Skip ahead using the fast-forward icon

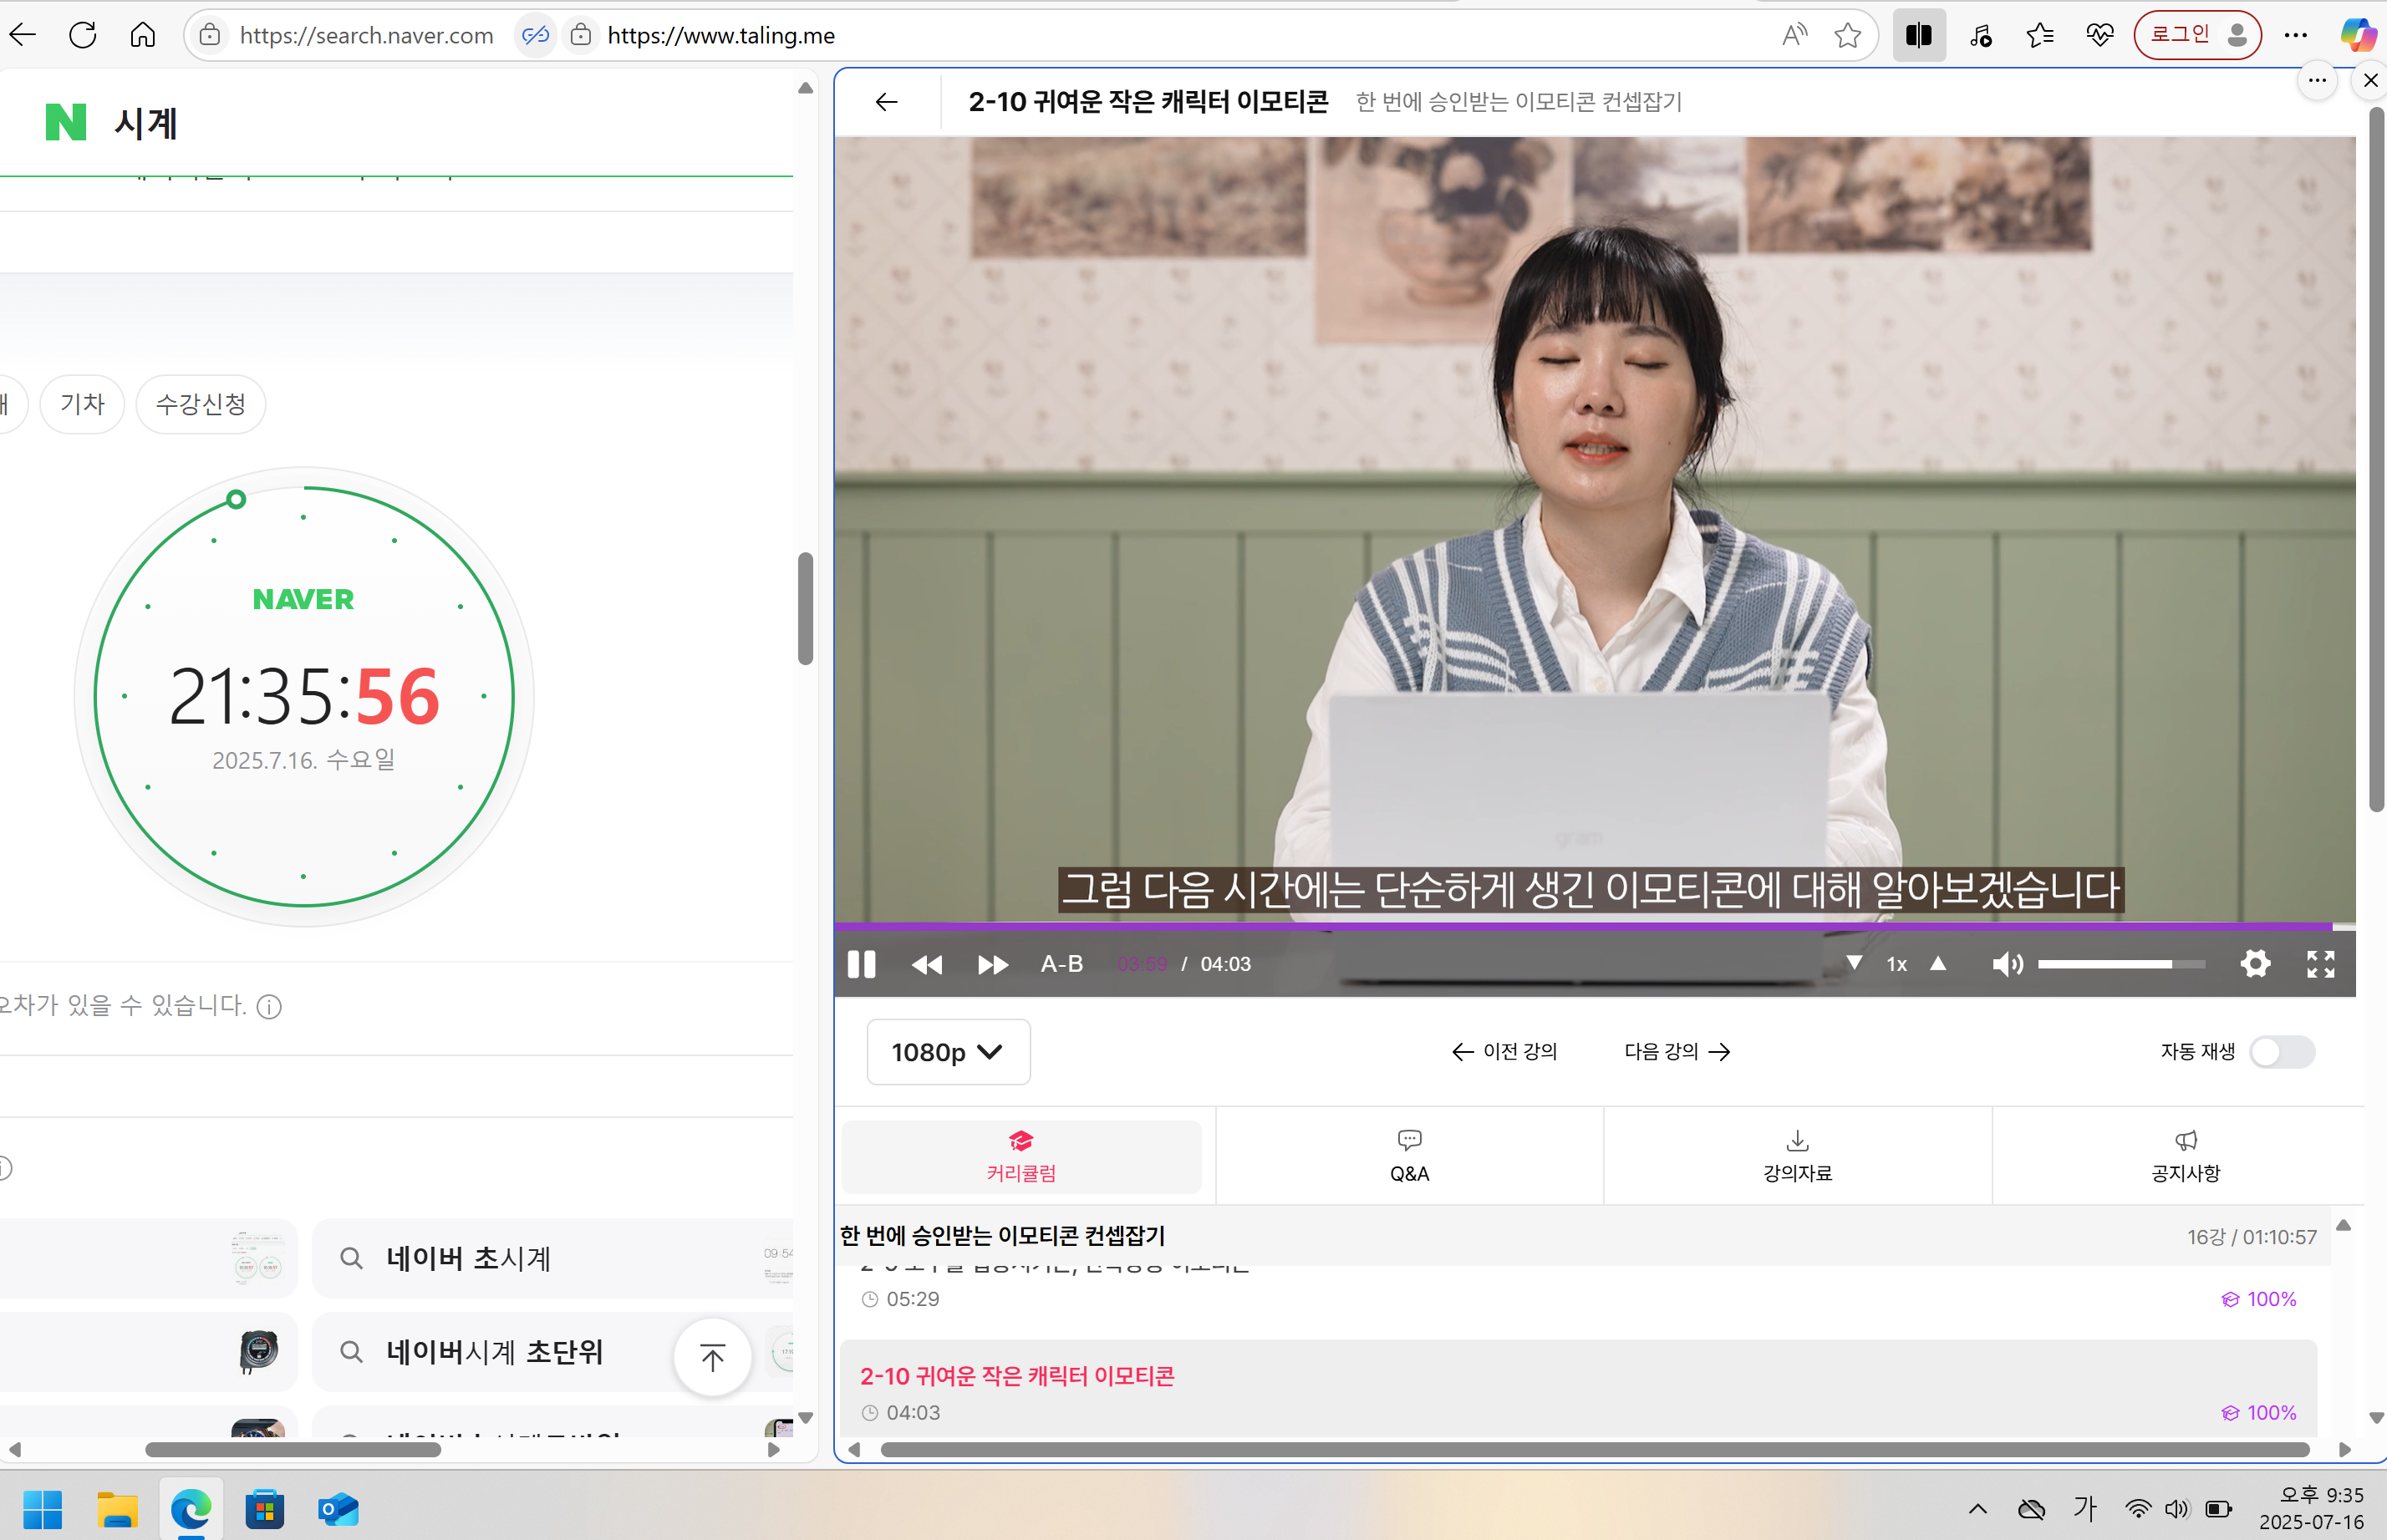(992, 963)
